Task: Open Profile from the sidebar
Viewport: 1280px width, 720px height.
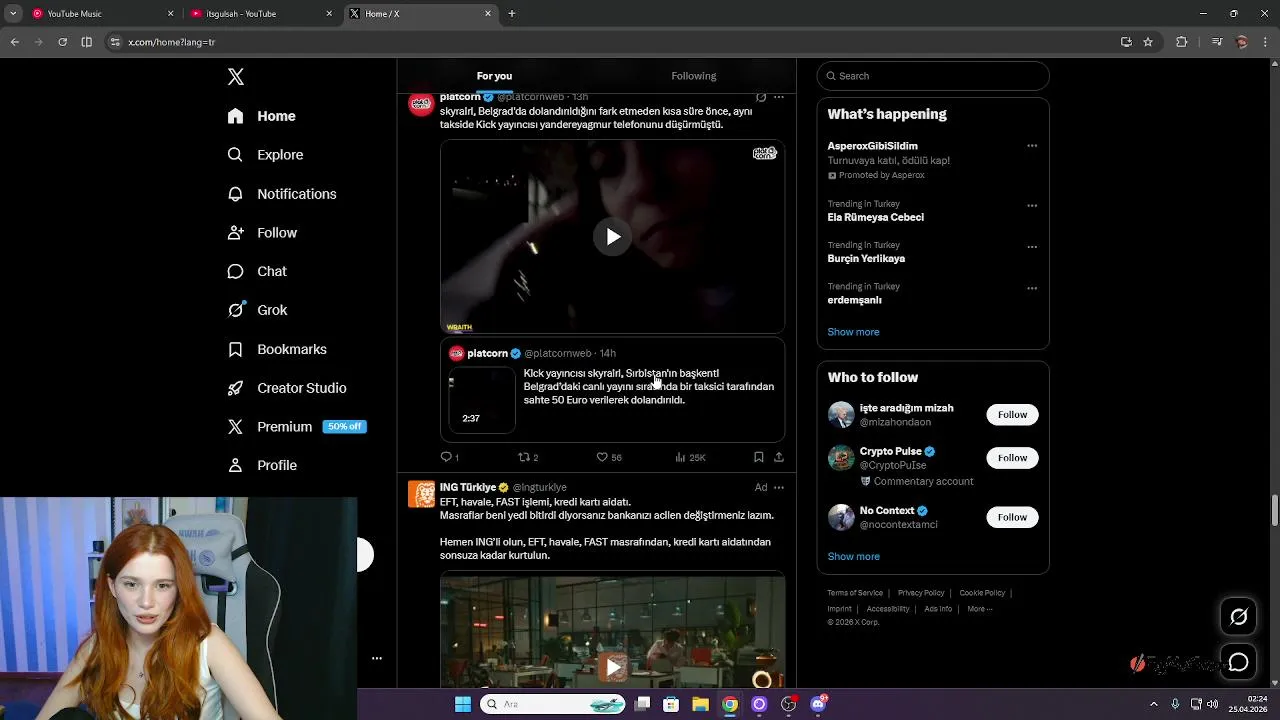Action: [262, 465]
